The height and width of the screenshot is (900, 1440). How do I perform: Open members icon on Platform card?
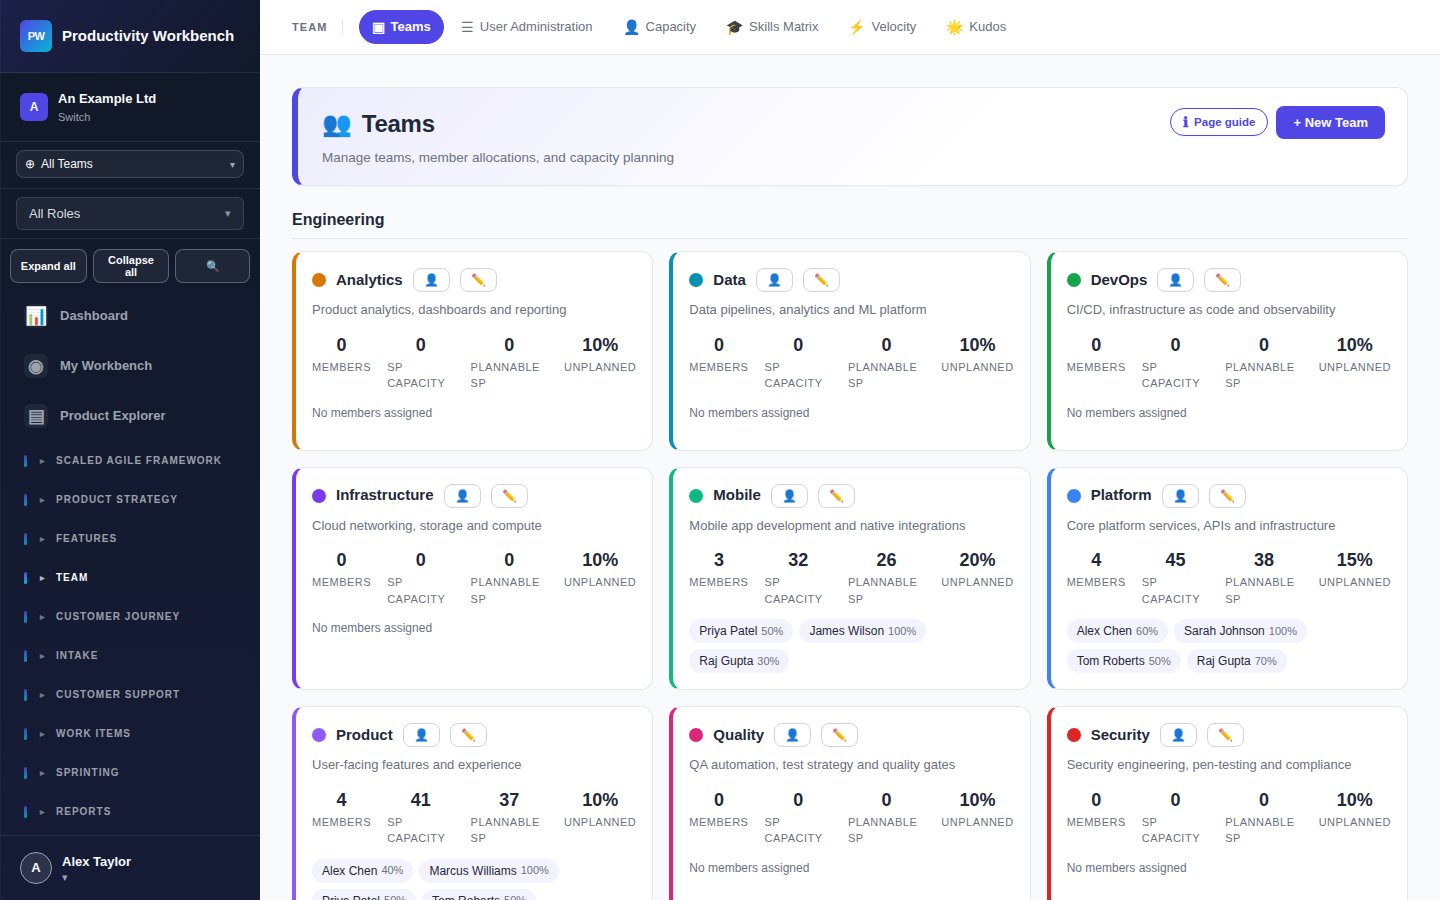click(1180, 496)
